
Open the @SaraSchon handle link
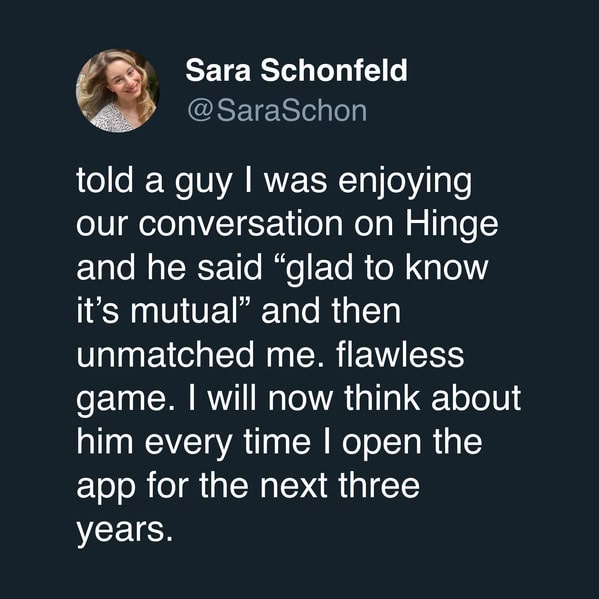277,111
